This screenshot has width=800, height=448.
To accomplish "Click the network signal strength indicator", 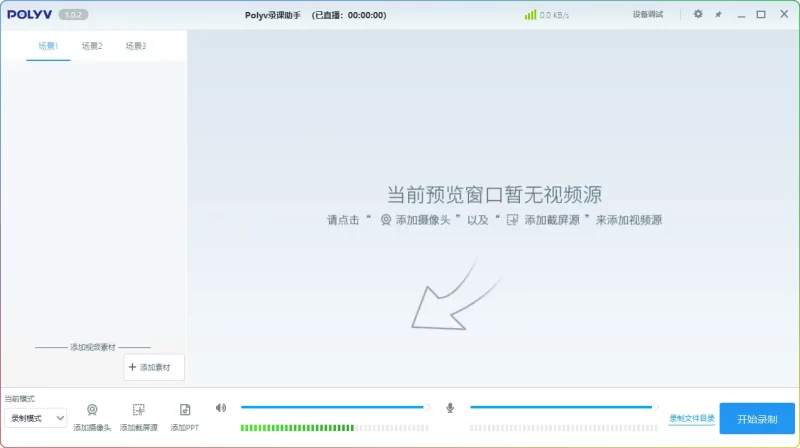I will pos(530,15).
